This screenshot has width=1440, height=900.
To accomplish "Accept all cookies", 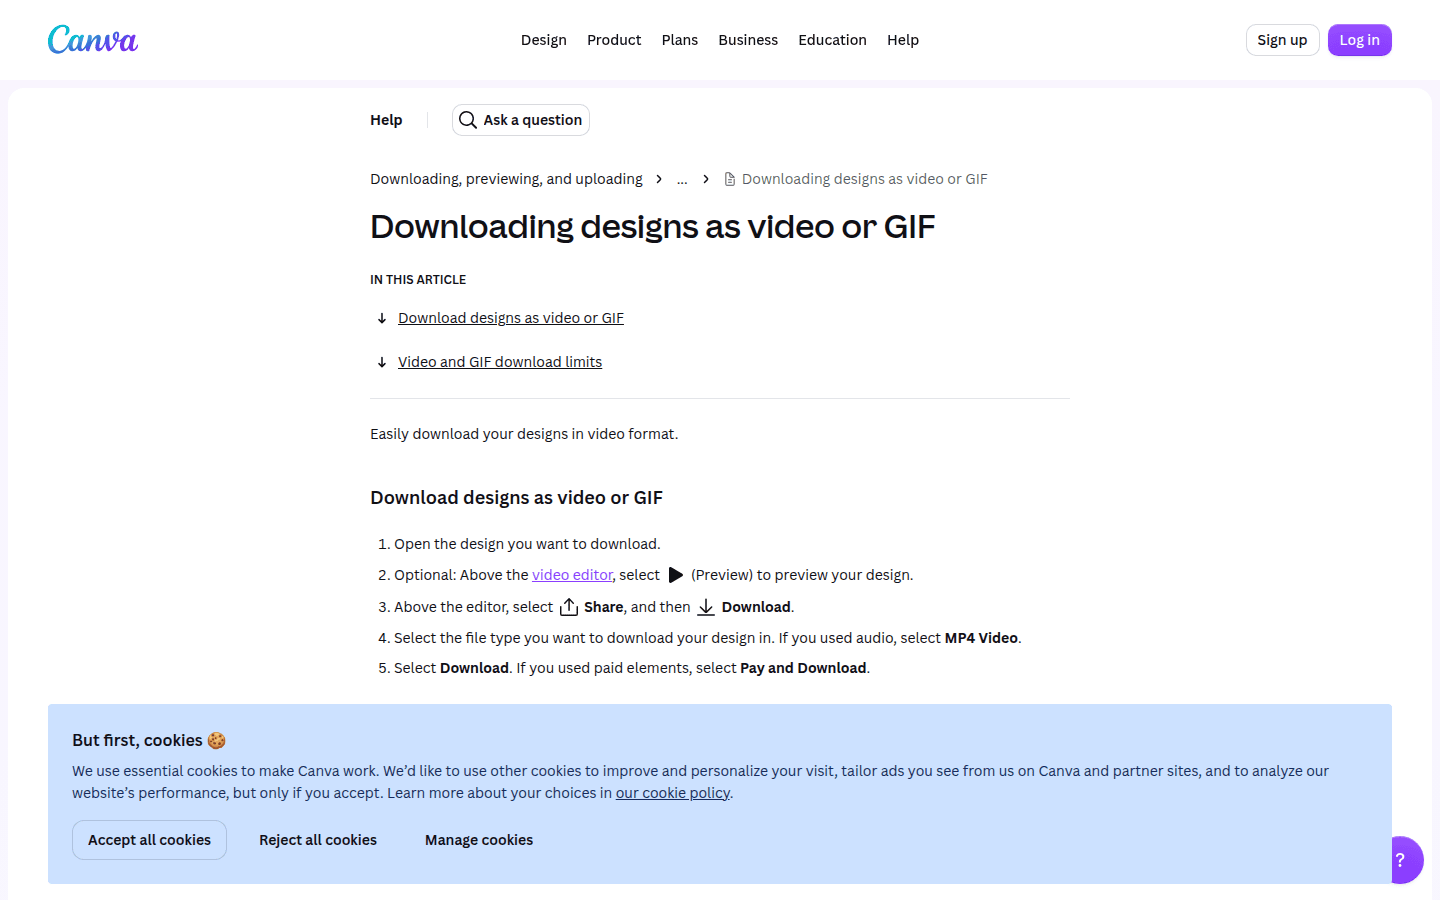I will coord(150,840).
